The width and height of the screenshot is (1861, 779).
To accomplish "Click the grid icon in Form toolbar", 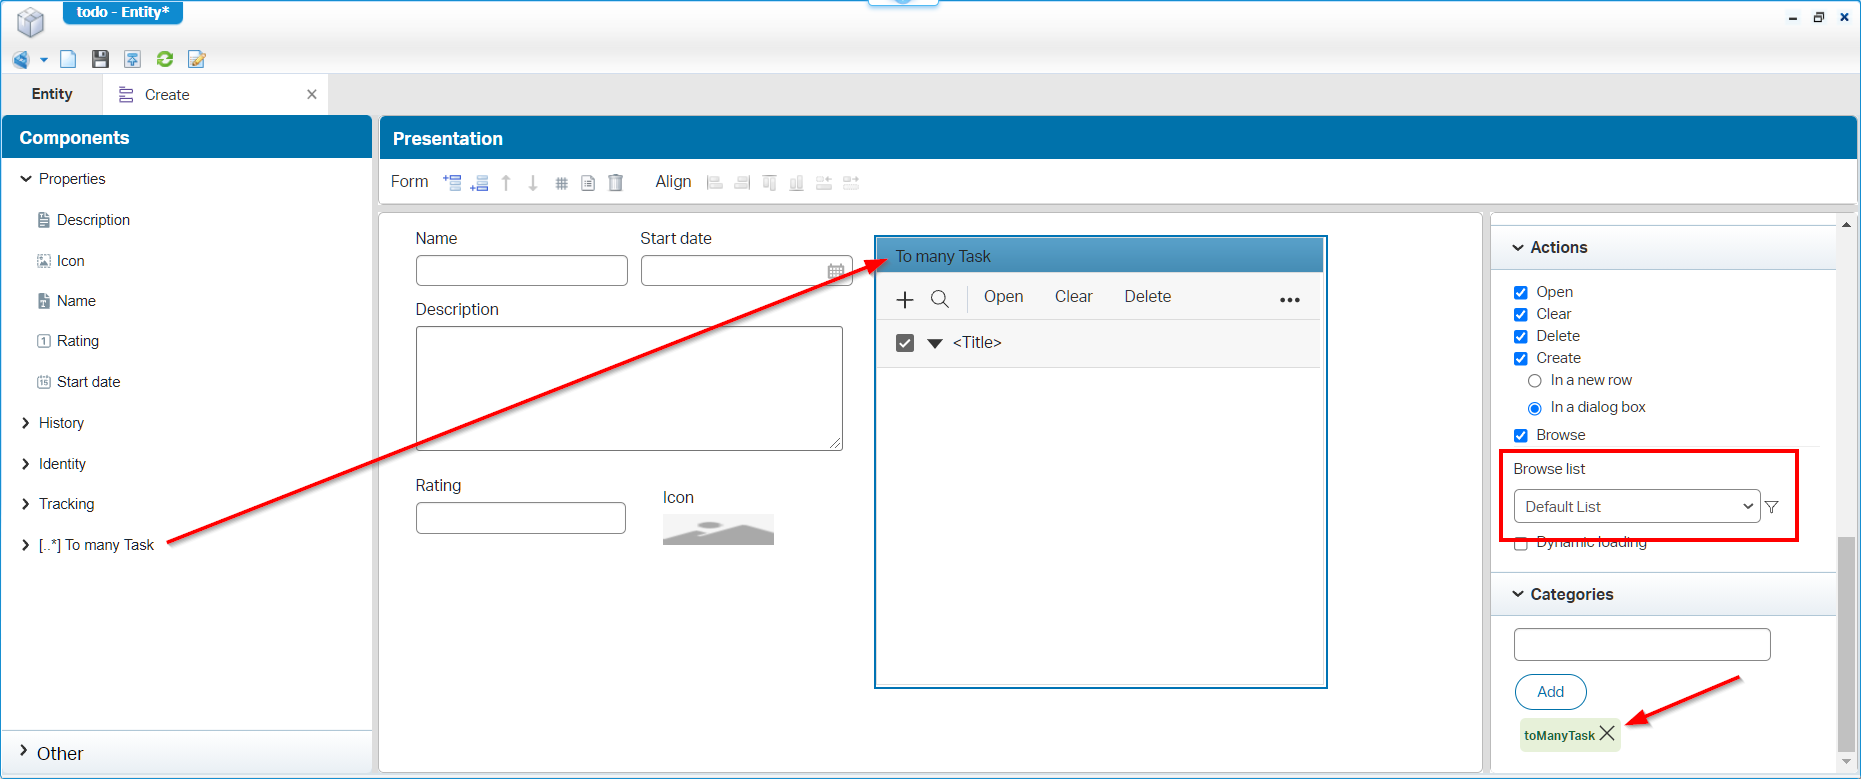I will tap(561, 183).
